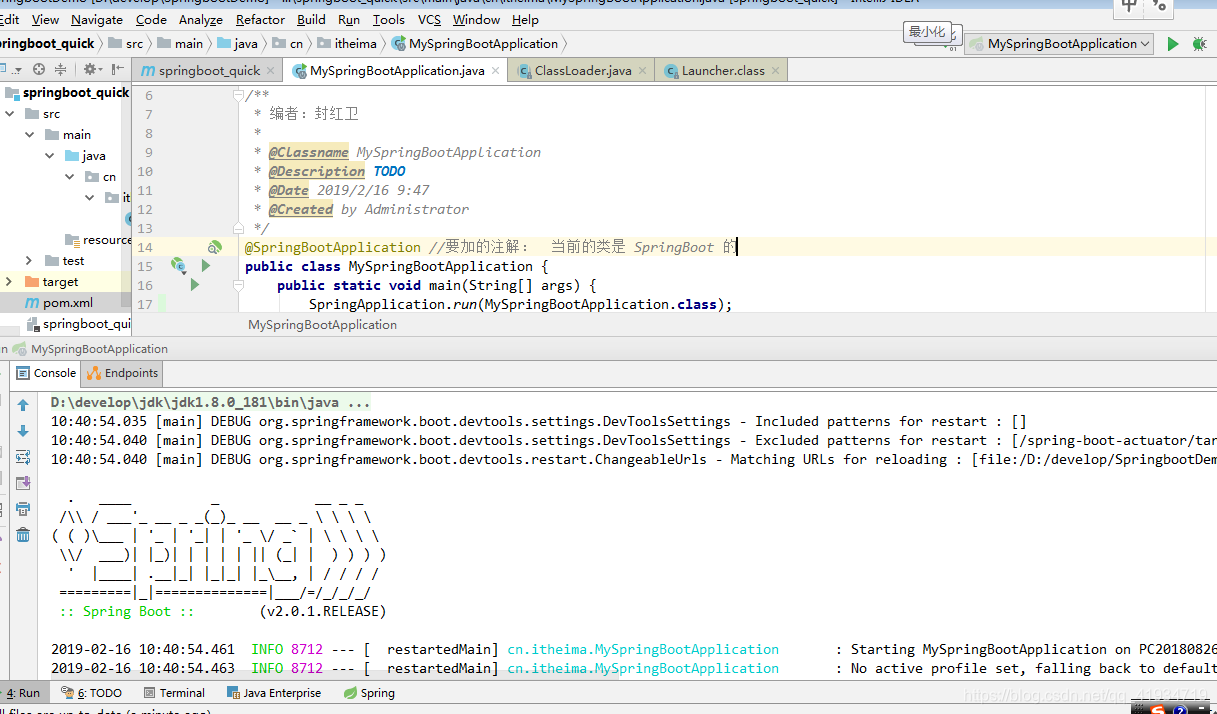Click the src breadcrumb in navigation bar

(125, 44)
